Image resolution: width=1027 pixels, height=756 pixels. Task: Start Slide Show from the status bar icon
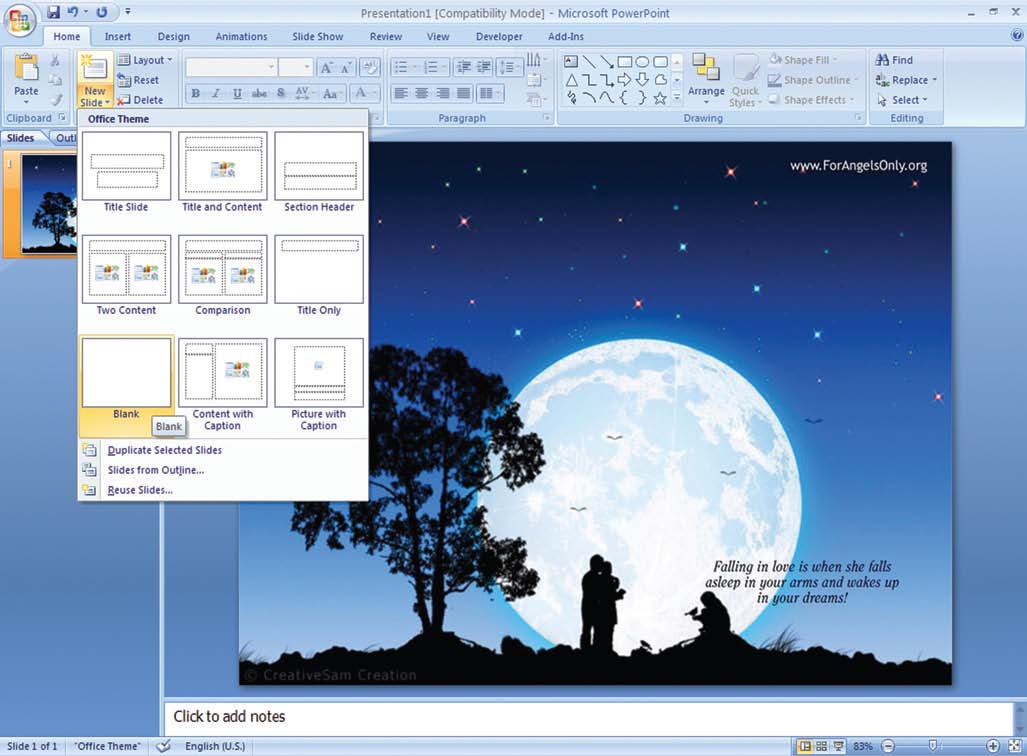coord(838,745)
